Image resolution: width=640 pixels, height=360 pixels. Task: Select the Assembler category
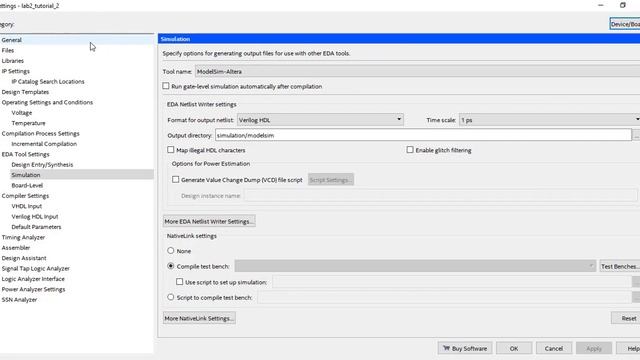[x=16, y=248]
